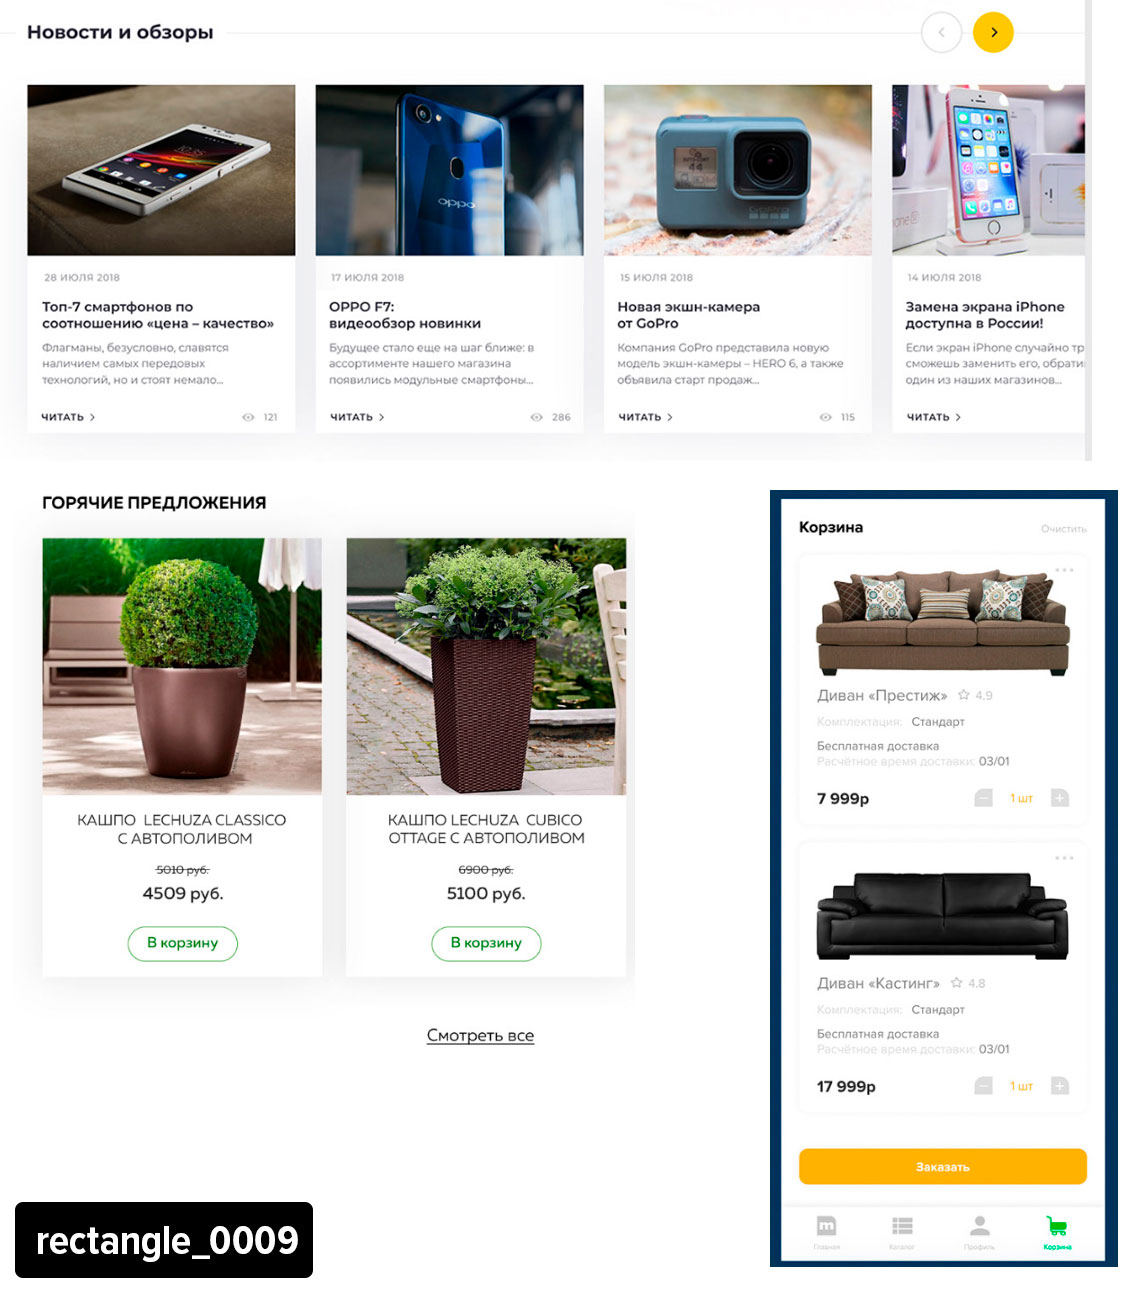Click the star rating icon next to Диван «Кастинг»

pyautogui.click(x=957, y=983)
